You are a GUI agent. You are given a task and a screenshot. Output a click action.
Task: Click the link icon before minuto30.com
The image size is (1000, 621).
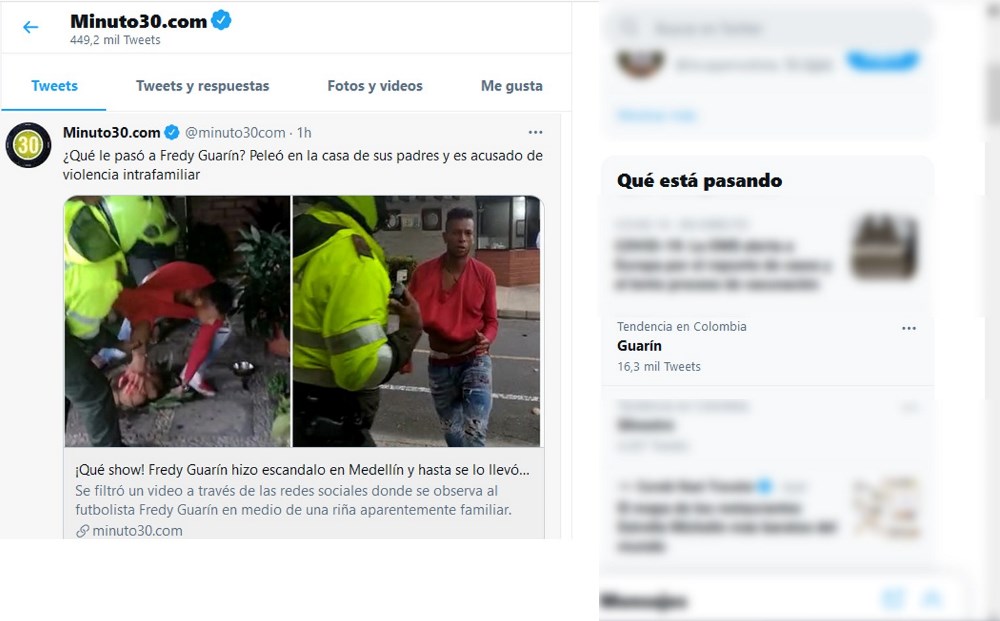[x=82, y=530]
